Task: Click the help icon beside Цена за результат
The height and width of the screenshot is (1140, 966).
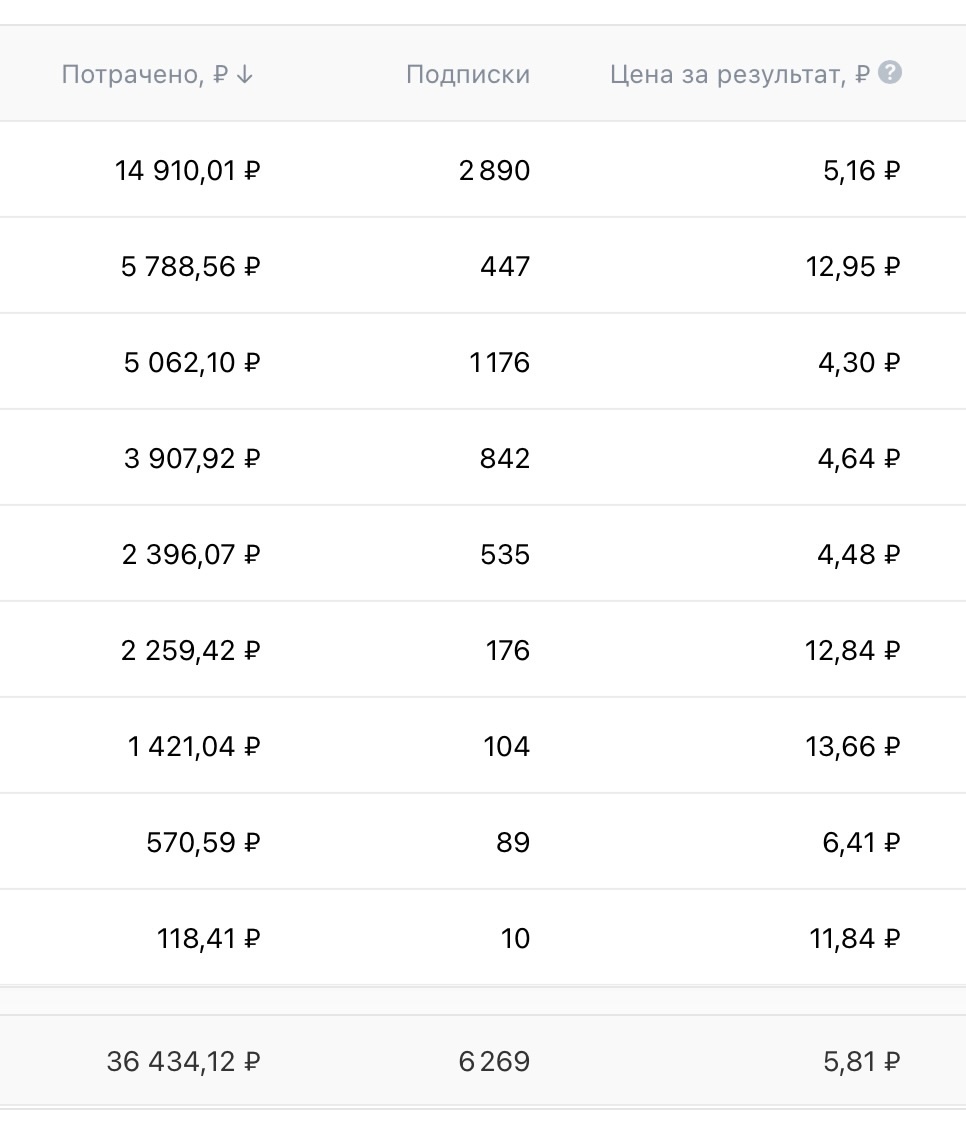Action: [890, 73]
